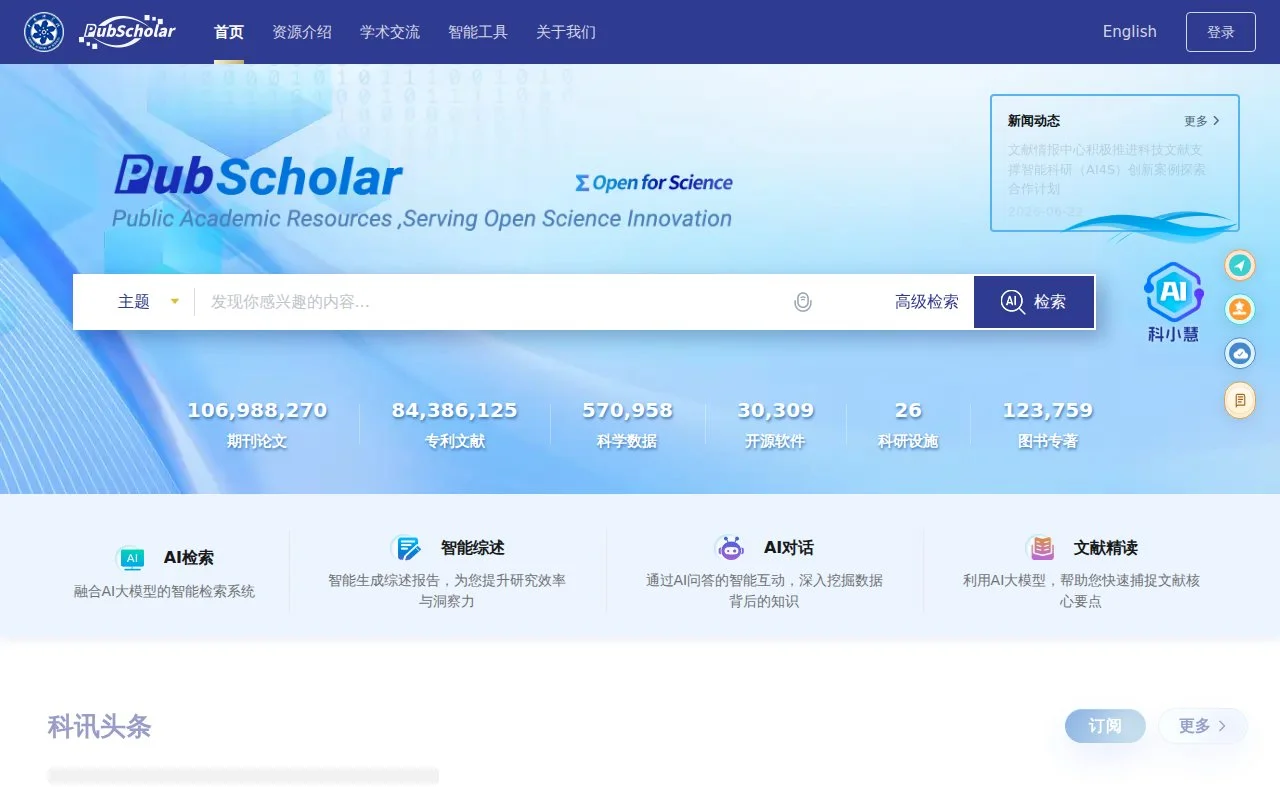This screenshot has width=1280, height=800.
Task: Click the teal paper-plane floating icon
Action: point(1240,265)
